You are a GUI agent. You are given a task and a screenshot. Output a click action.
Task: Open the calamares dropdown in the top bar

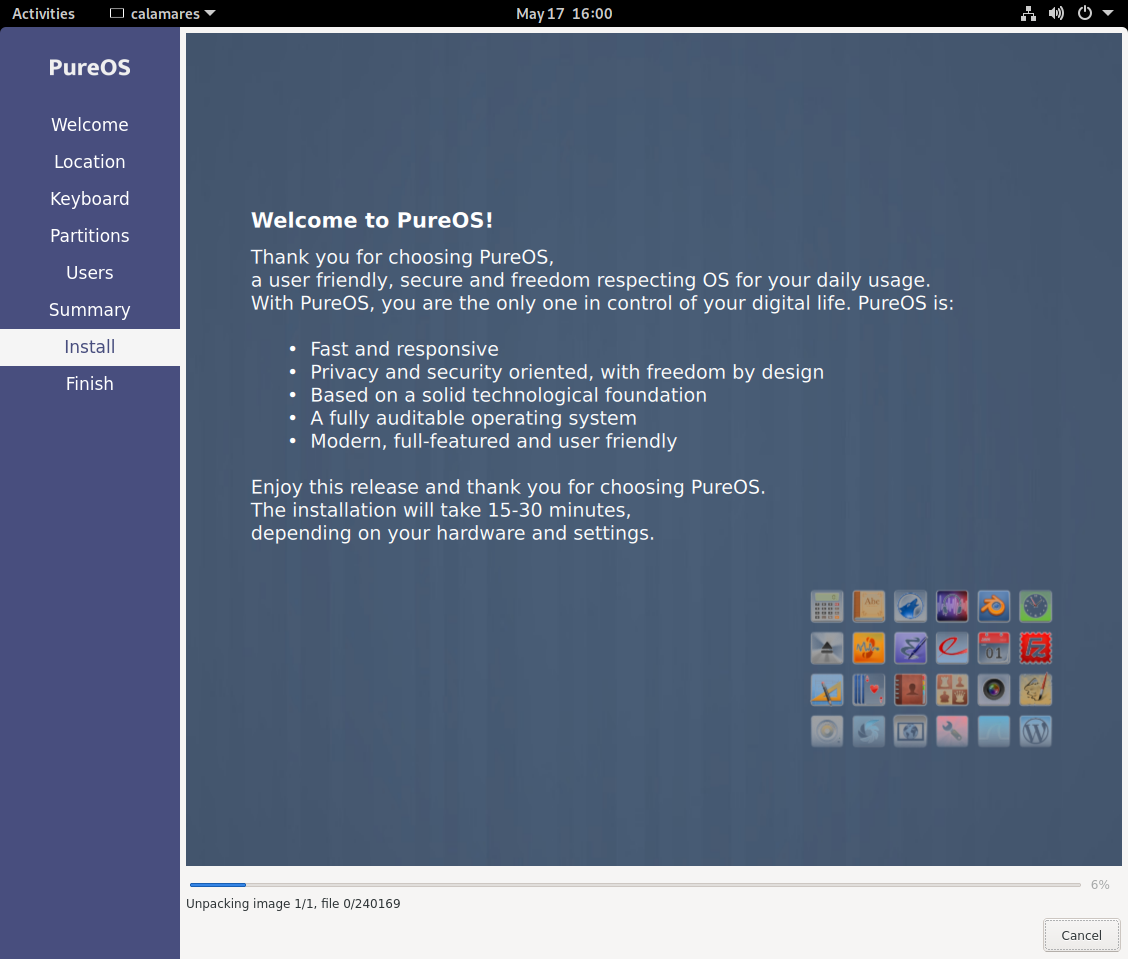[161, 13]
